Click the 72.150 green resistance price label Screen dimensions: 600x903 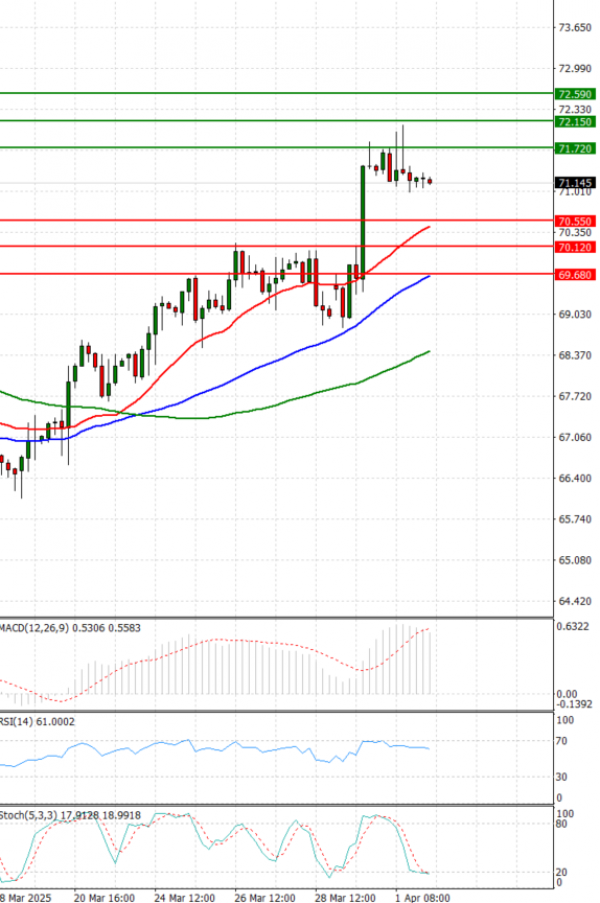coord(575,122)
